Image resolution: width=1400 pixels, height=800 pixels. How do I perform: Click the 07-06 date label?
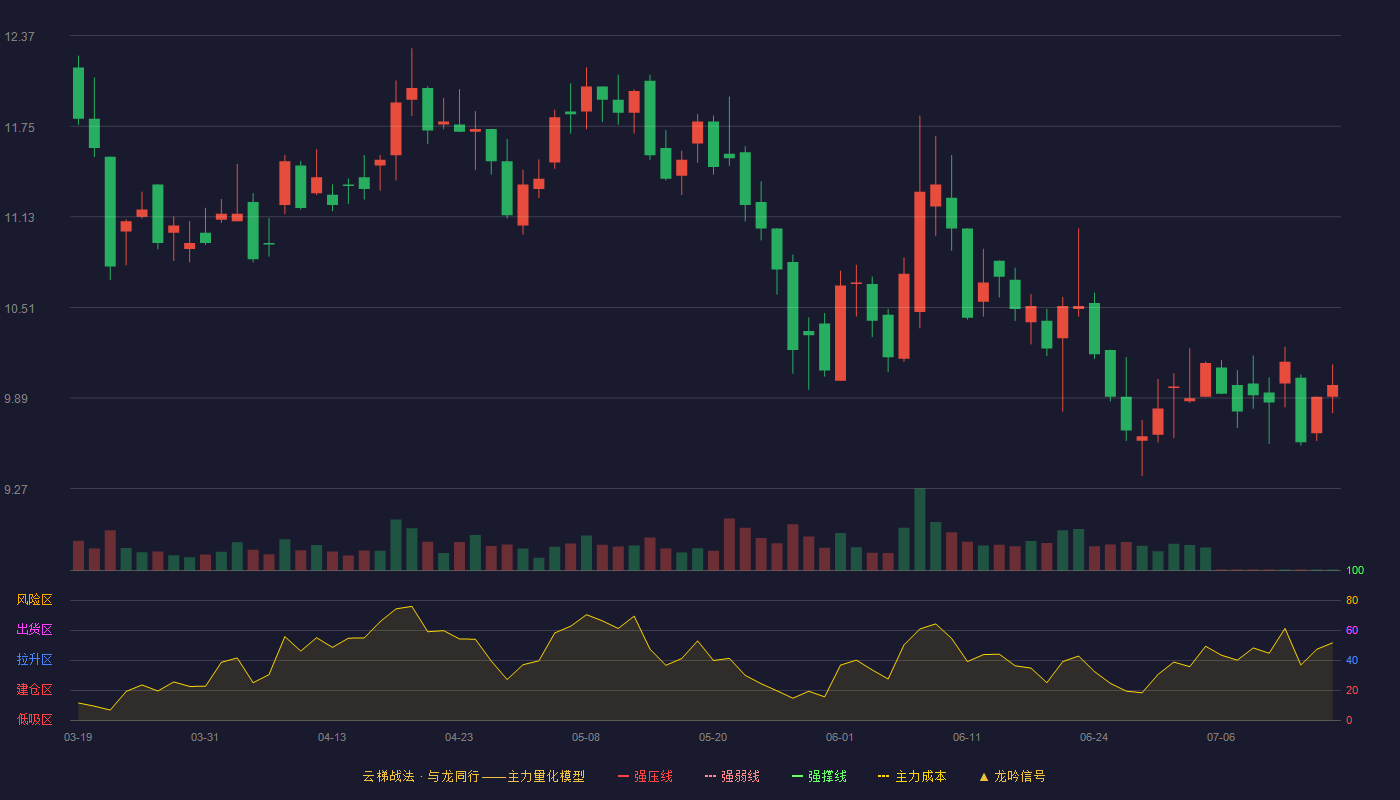(x=1221, y=737)
